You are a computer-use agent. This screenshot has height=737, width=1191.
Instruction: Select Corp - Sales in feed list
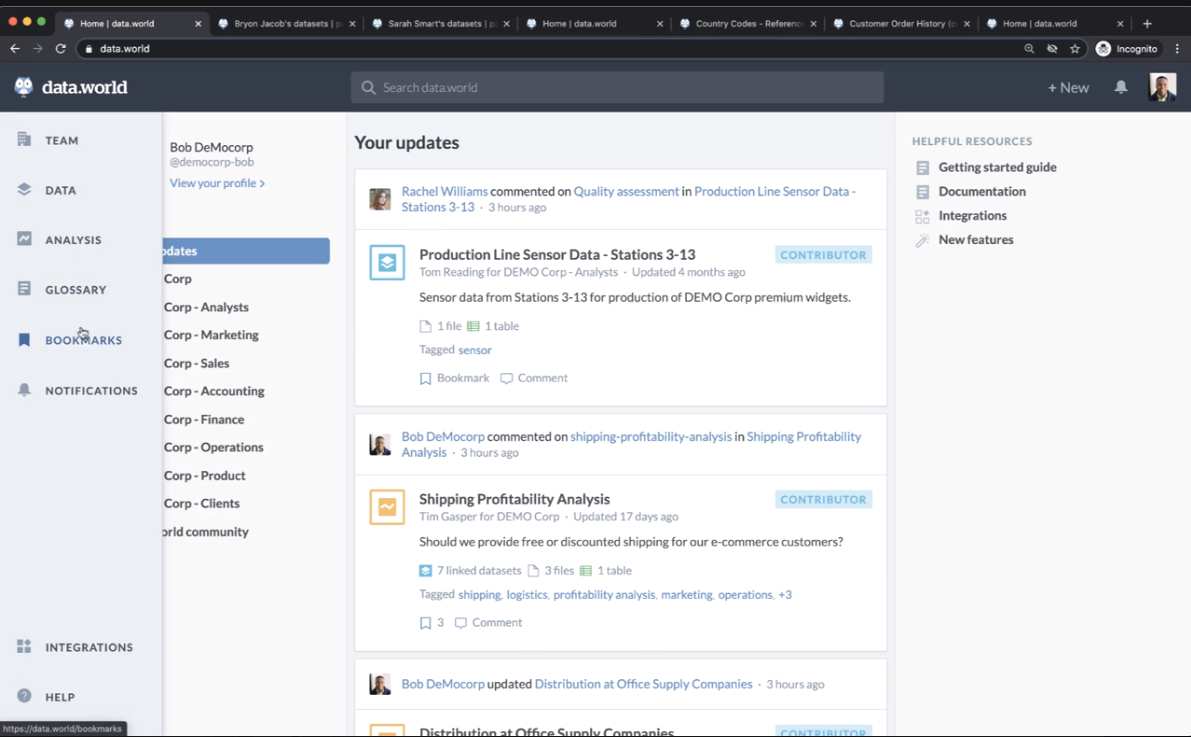196,363
